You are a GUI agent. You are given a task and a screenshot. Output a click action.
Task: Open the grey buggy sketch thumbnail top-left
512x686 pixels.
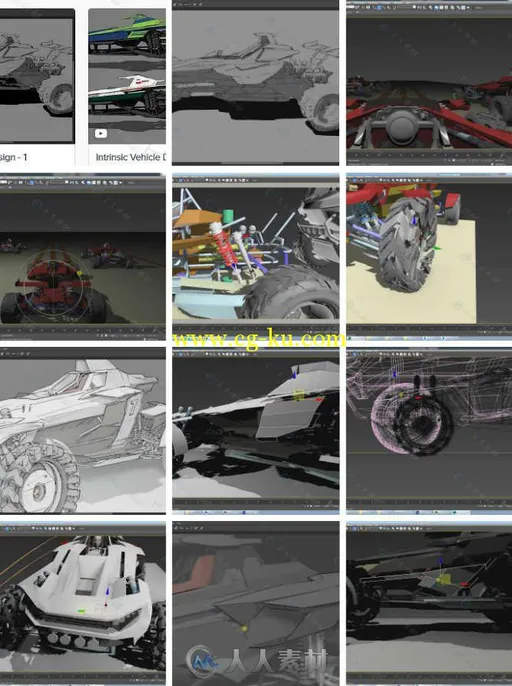[37, 76]
